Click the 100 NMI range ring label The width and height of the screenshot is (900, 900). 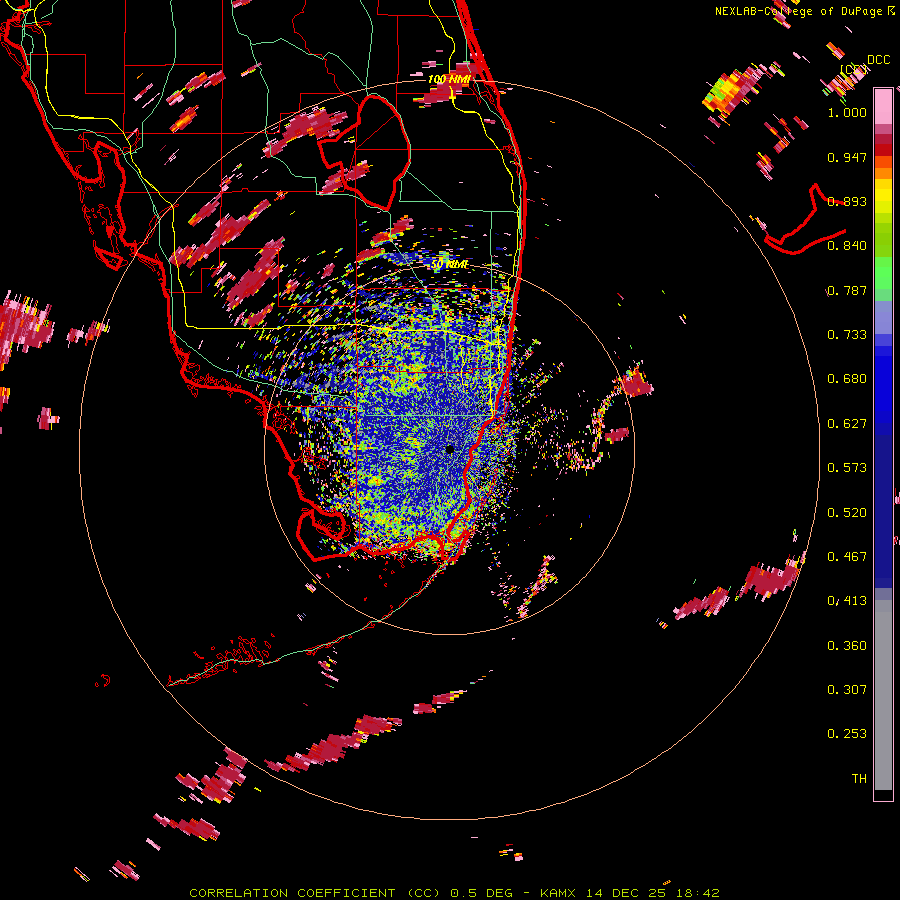tap(449, 79)
